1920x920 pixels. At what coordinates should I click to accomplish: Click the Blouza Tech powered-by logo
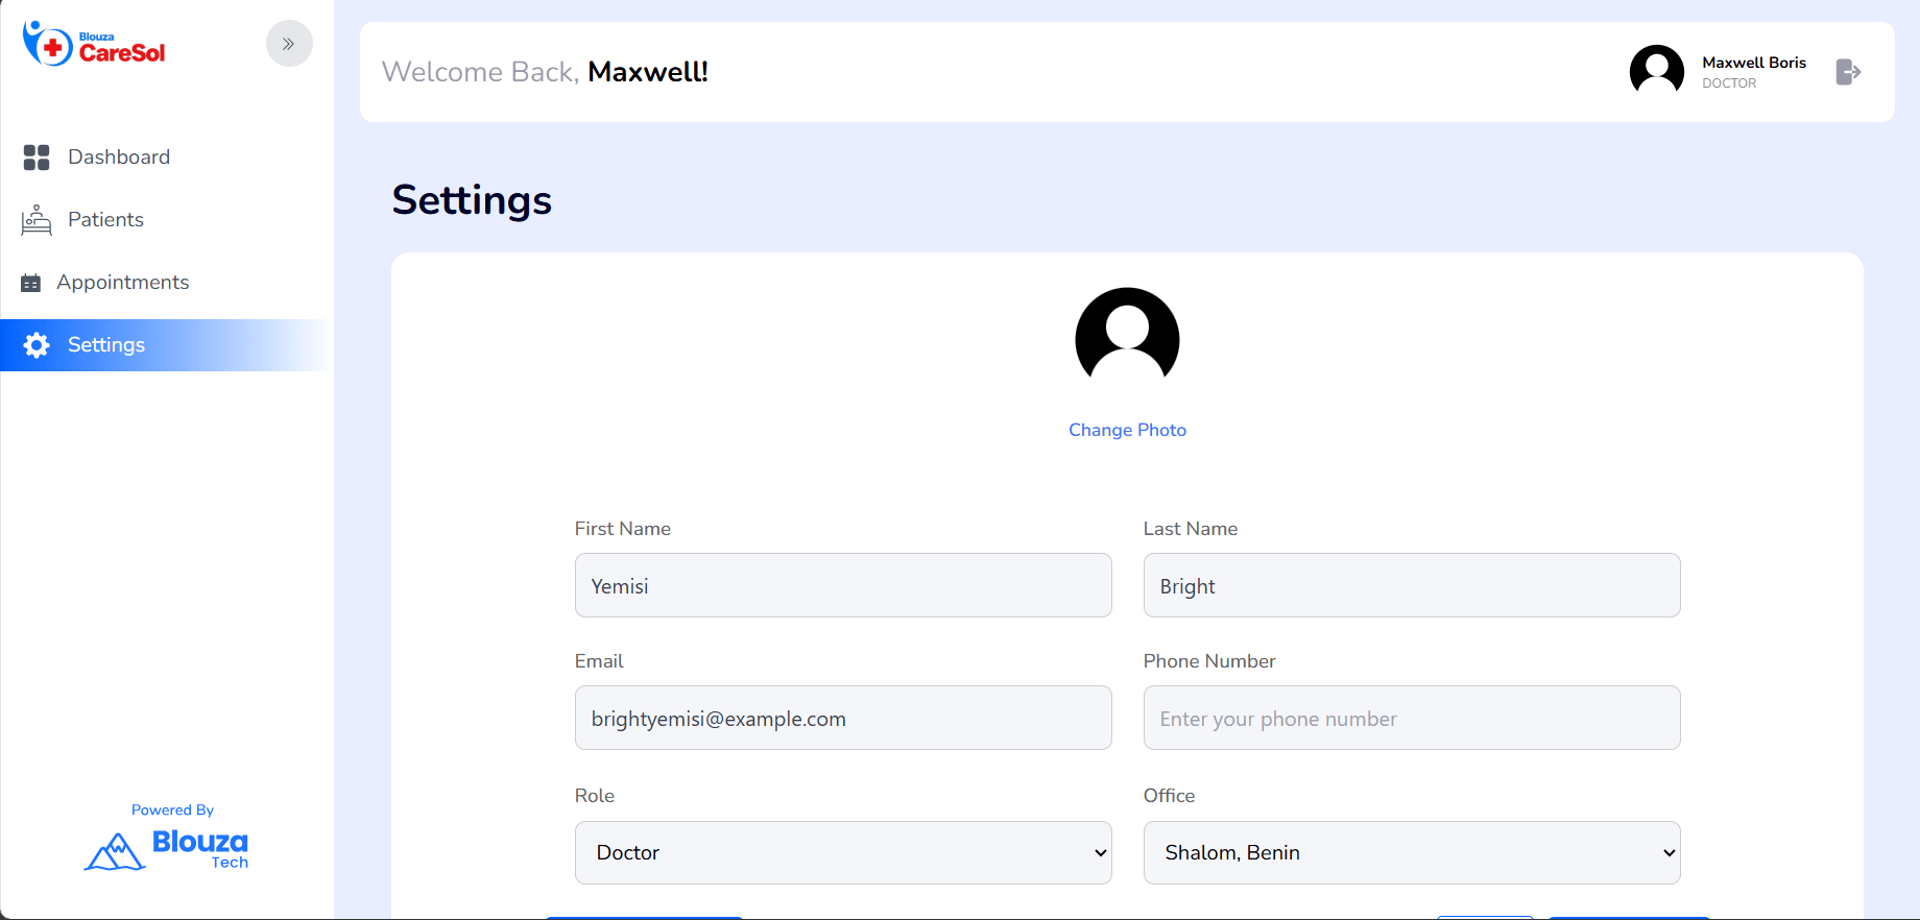pos(167,849)
